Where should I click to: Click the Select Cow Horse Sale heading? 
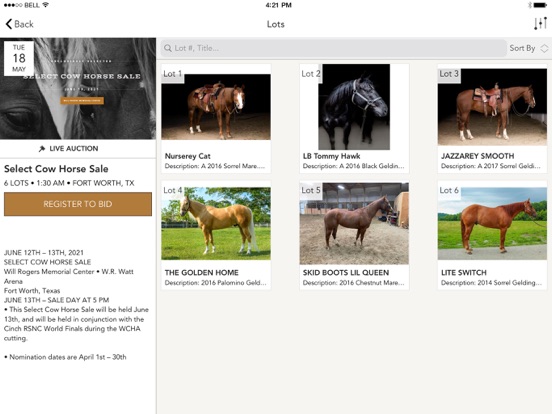coord(56,169)
